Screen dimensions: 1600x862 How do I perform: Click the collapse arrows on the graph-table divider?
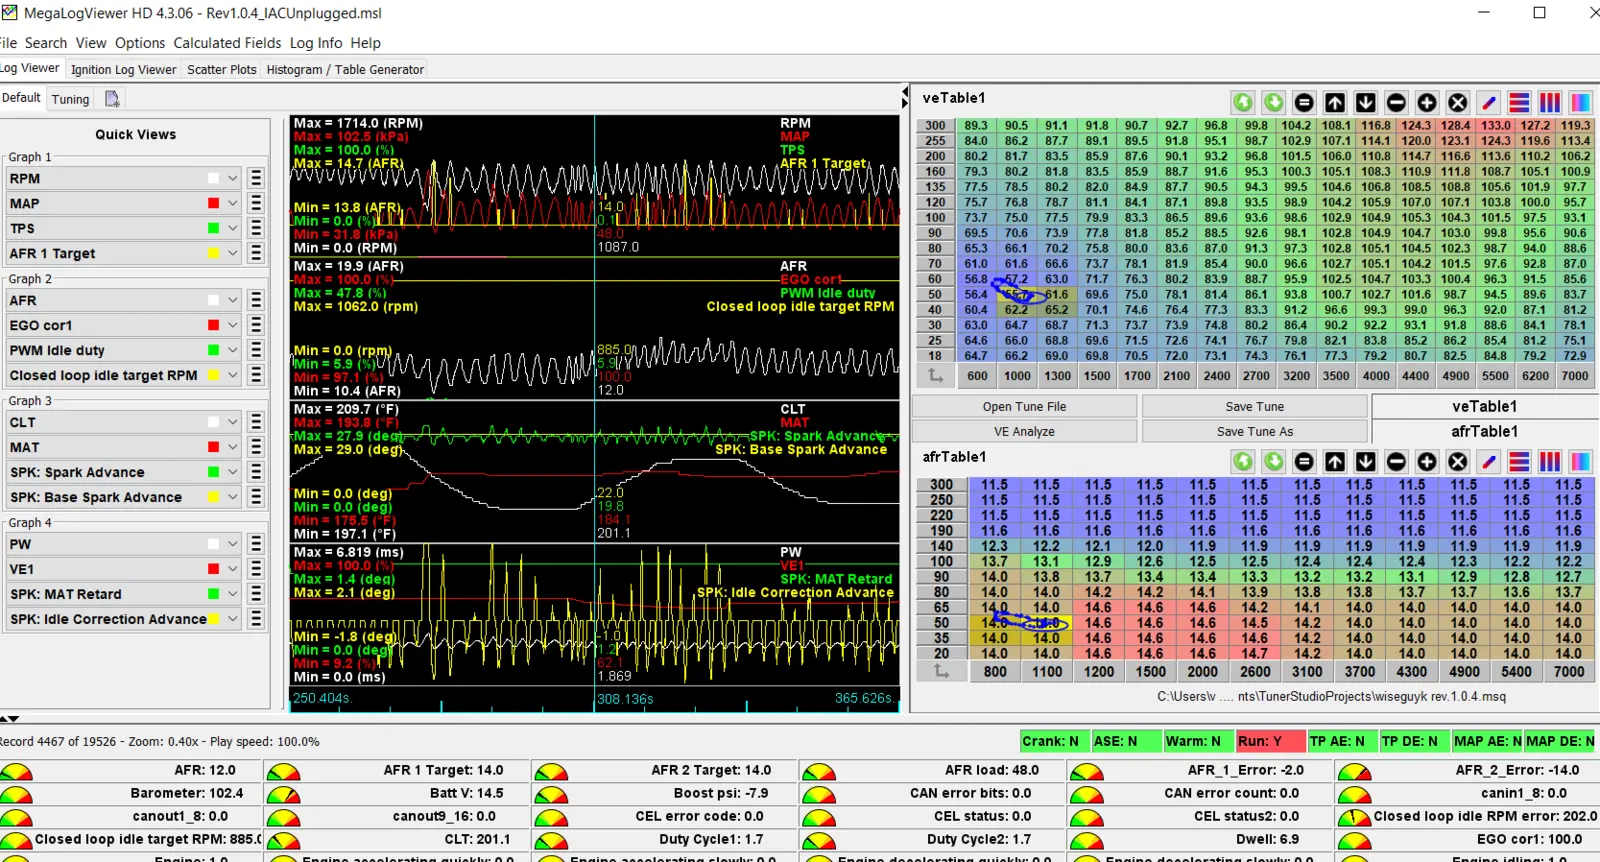(904, 98)
